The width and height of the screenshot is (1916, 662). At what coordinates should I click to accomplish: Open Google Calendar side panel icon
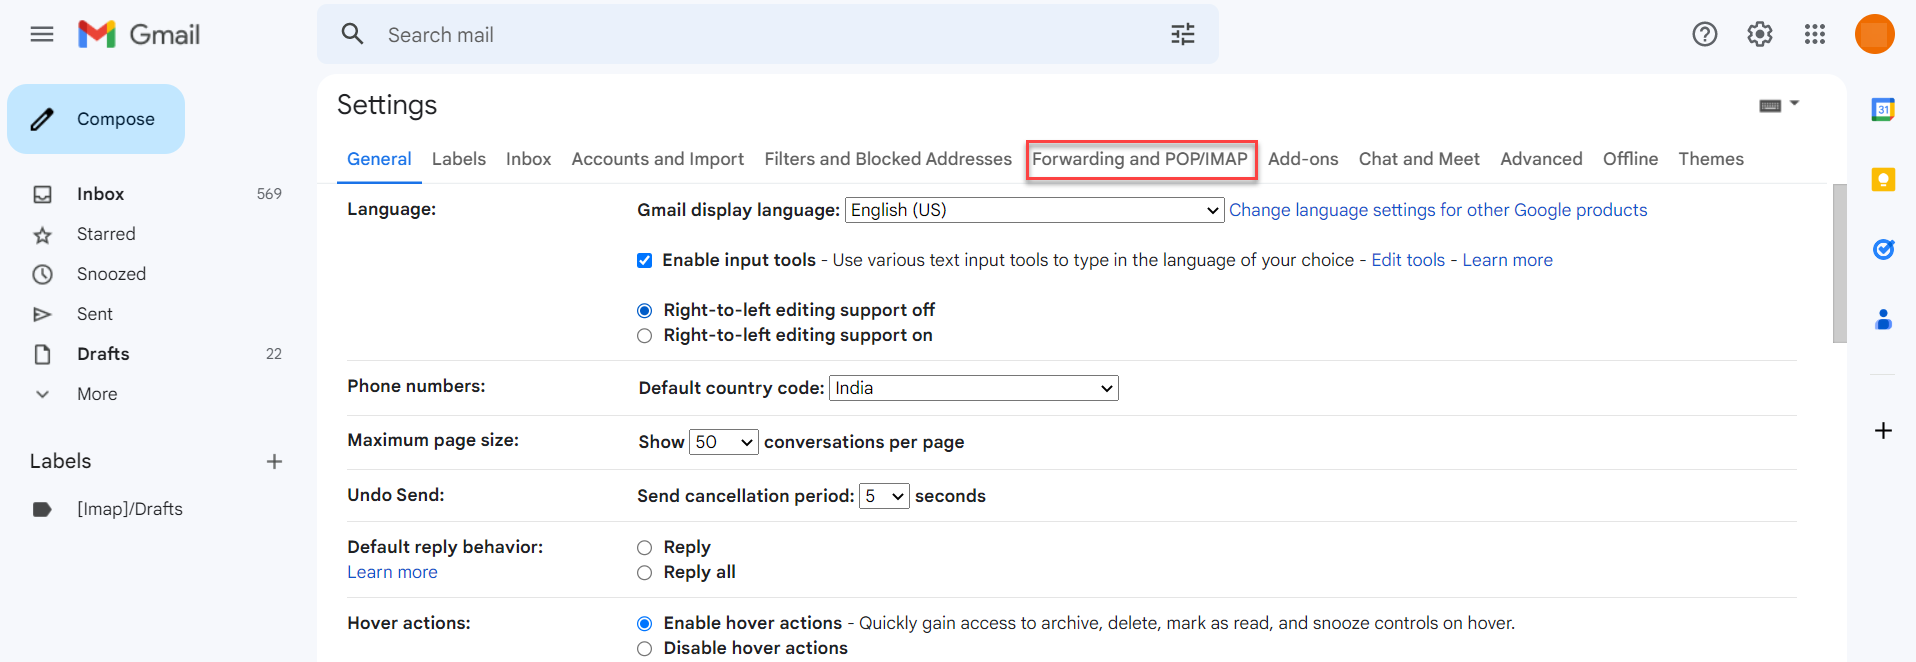coord(1883,109)
